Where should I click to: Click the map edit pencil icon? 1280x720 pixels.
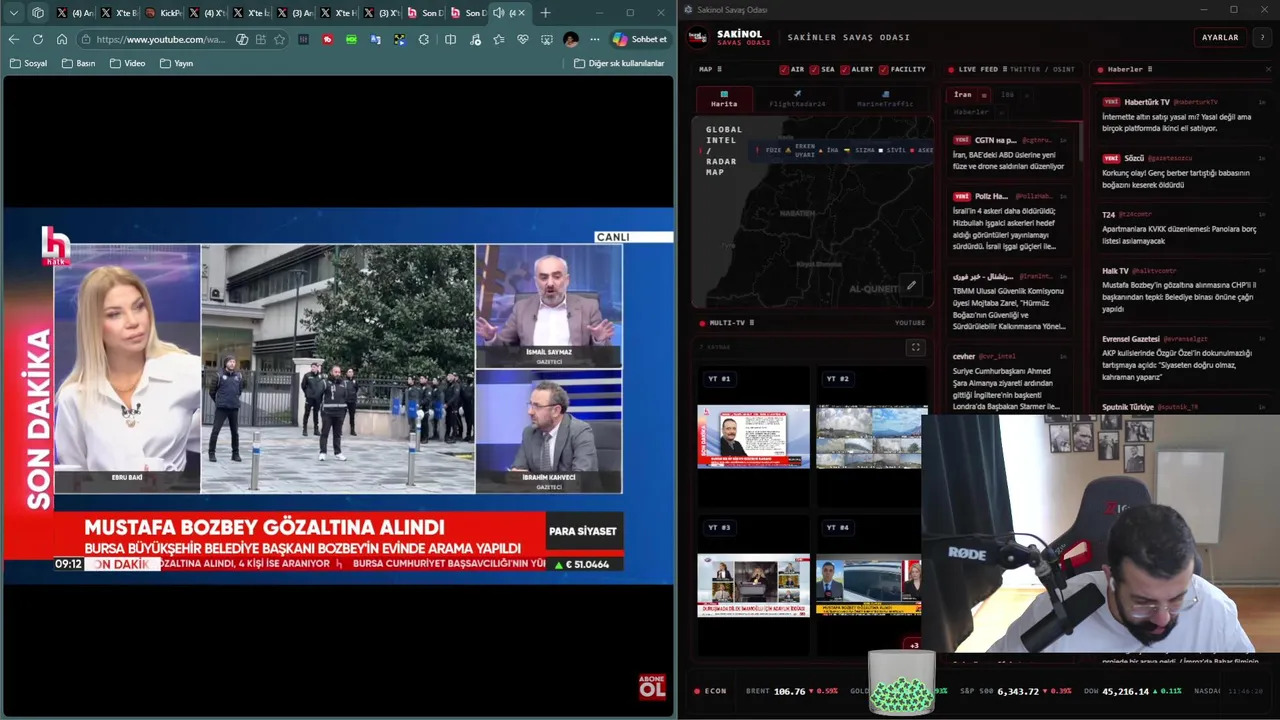911,285
